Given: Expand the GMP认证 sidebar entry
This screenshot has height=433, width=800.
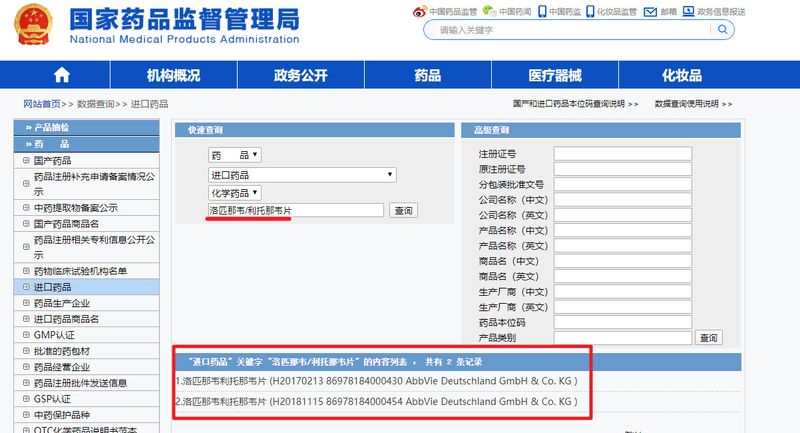Looking at the screenshot, I should (x=26, y=335).
